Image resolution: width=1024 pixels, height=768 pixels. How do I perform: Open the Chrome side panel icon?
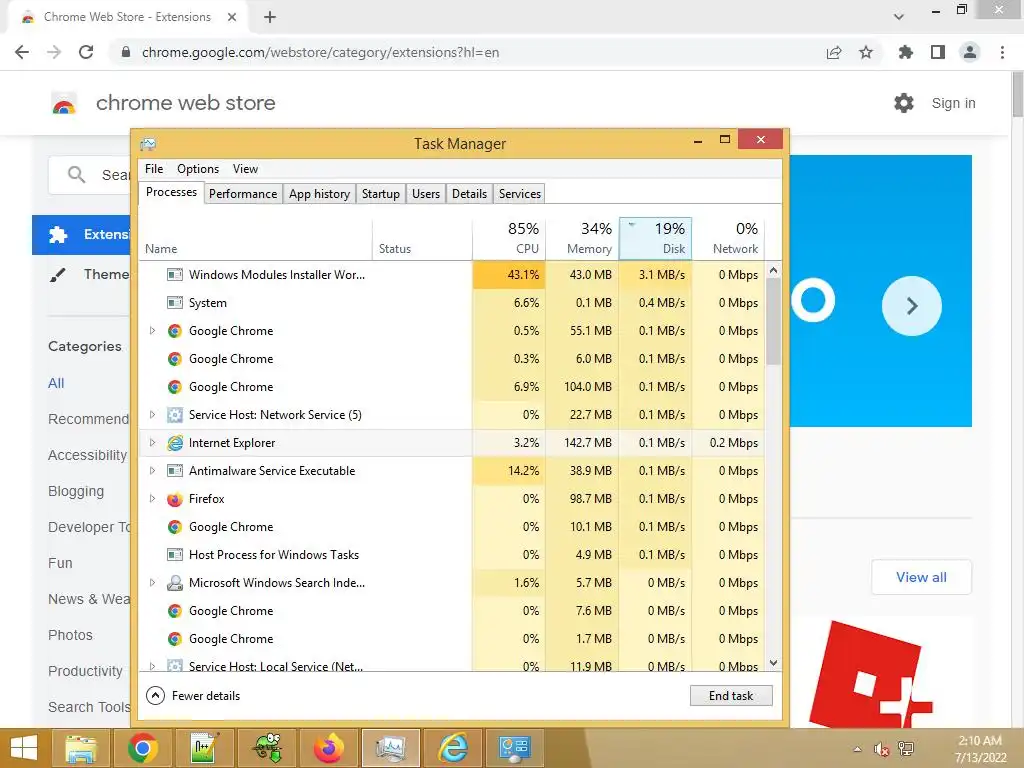(x=938, y=52)
